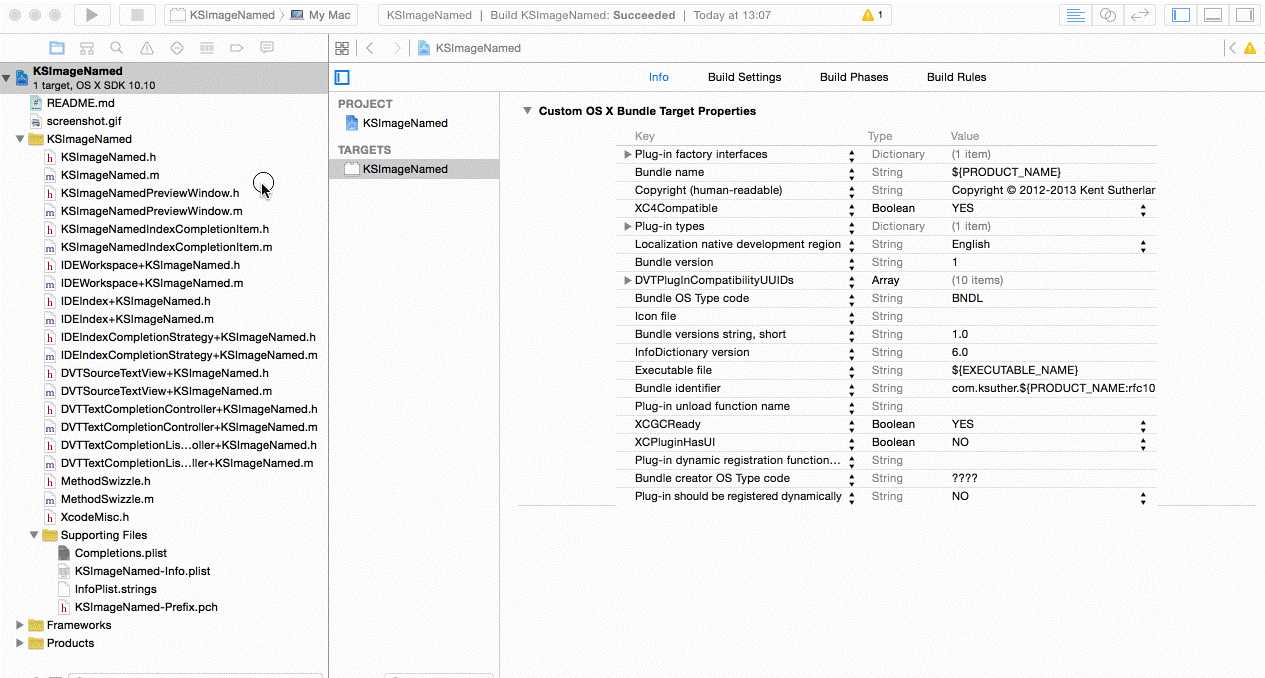Expand the Products group

[20, 643]
